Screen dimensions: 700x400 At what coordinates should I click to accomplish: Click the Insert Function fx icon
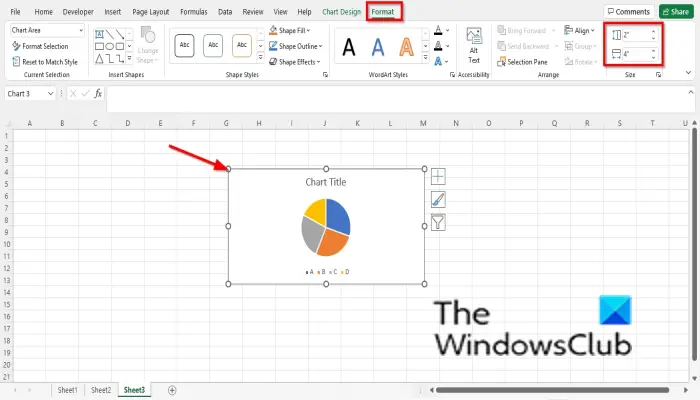(98, 93)
